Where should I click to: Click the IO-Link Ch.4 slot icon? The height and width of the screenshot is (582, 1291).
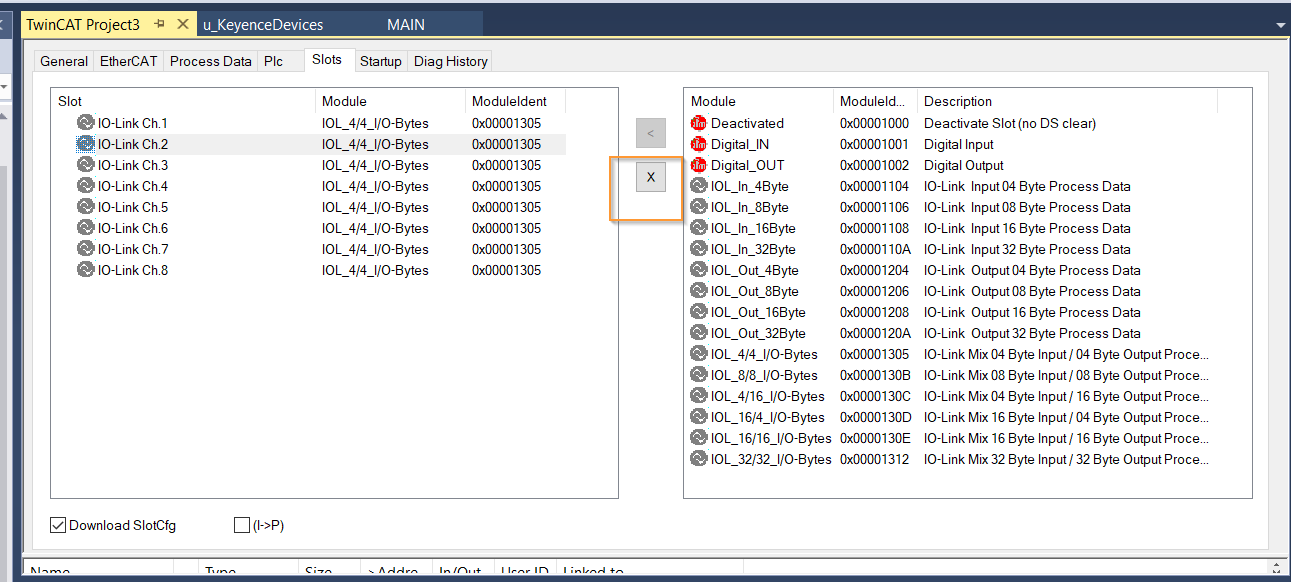pyautogui.click(x=85, y=186)
